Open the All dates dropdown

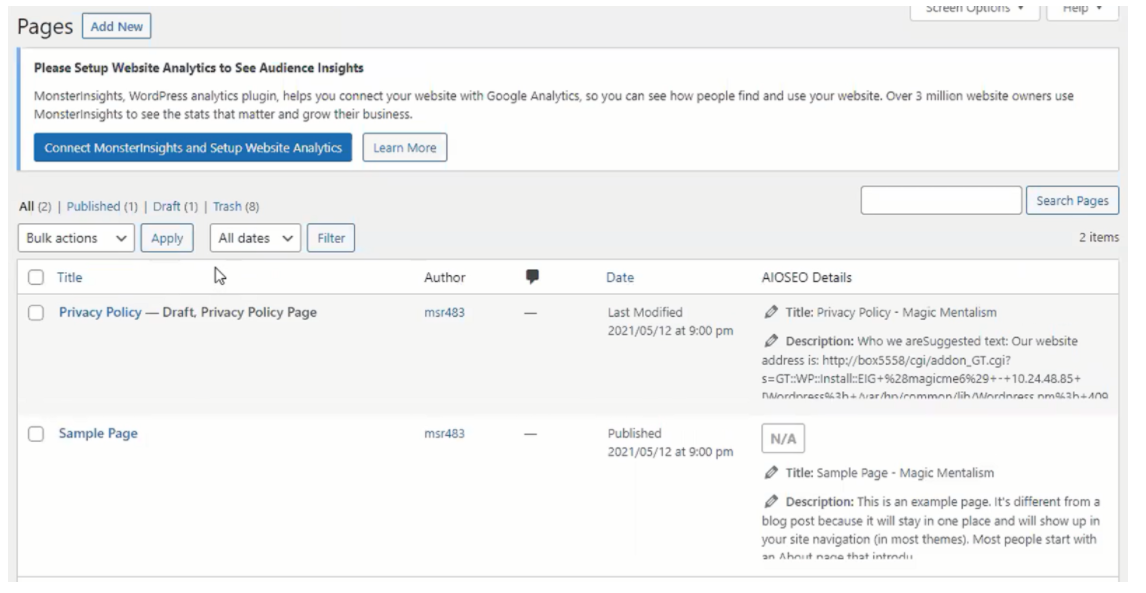(x=255, y=238)
